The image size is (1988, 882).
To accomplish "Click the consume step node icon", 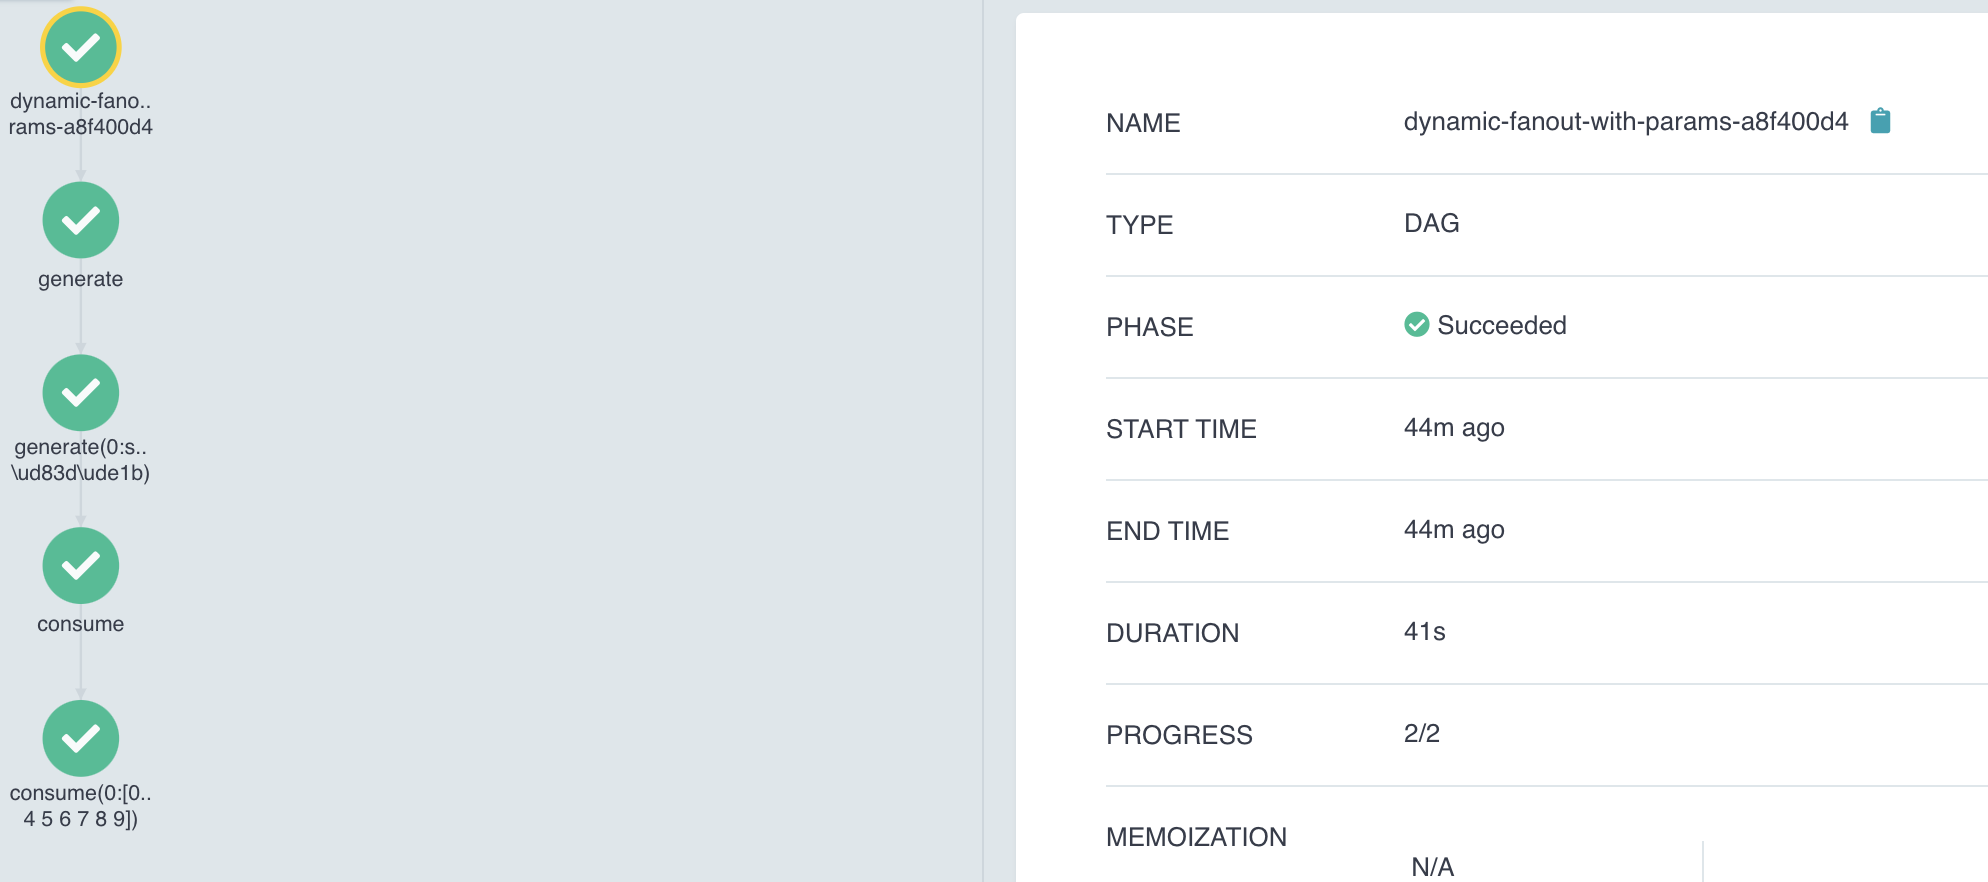I will pos(80,565).
